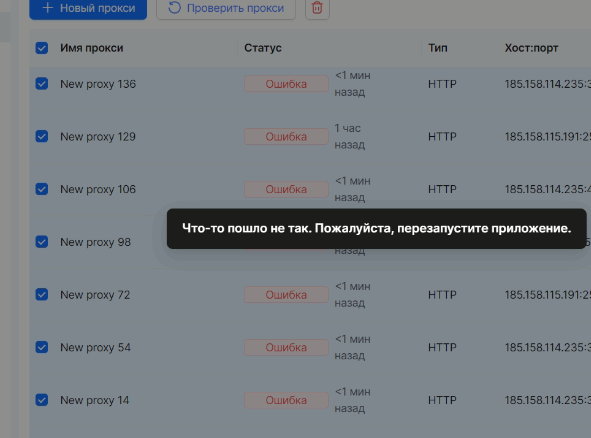Image resolution: width=591 pixels, height=438 pixels.
Task: Click HTTP type for New proxy 136
Action: click(442, 84)
